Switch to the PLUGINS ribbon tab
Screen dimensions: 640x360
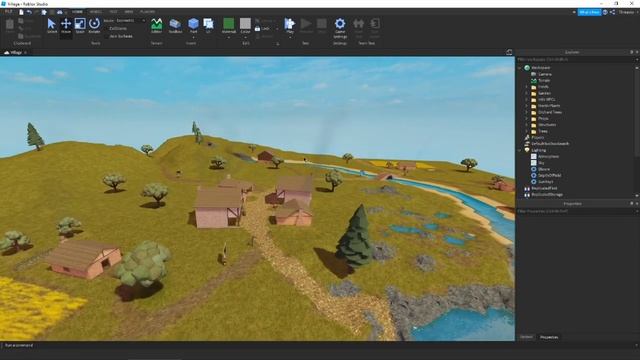coord(147,12)
